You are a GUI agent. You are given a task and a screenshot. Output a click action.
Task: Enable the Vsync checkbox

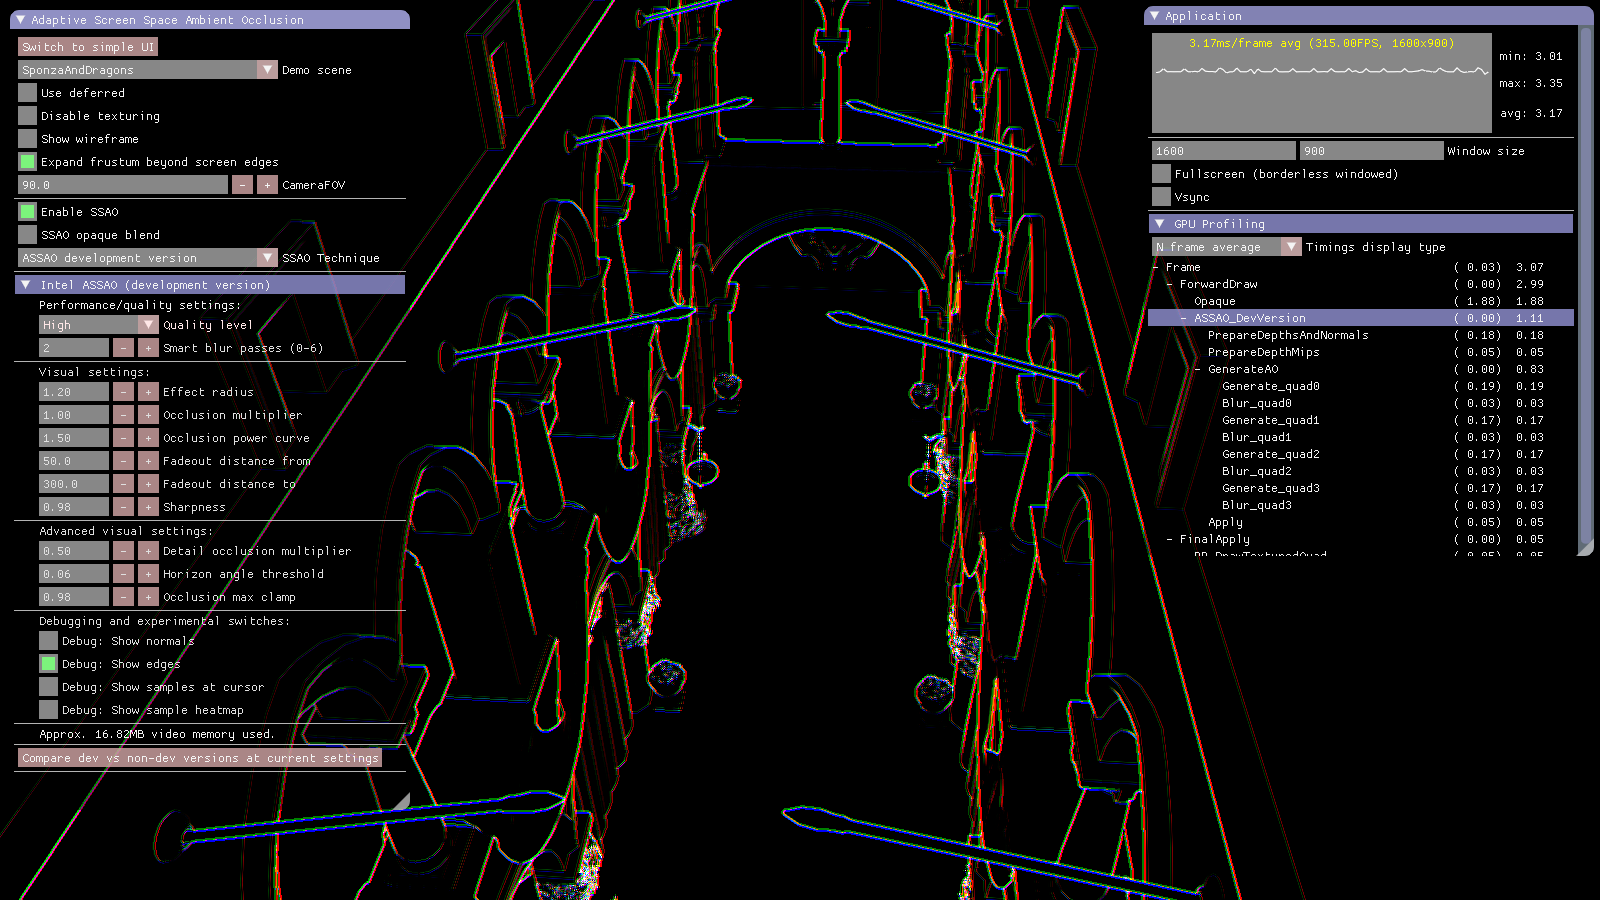click(1161, 196)
